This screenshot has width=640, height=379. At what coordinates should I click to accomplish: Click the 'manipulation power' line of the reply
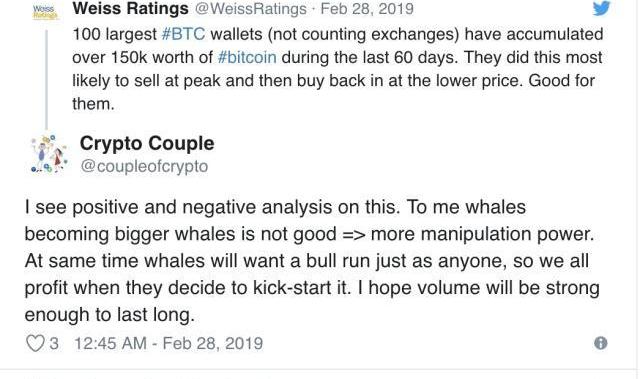point(309,234)
